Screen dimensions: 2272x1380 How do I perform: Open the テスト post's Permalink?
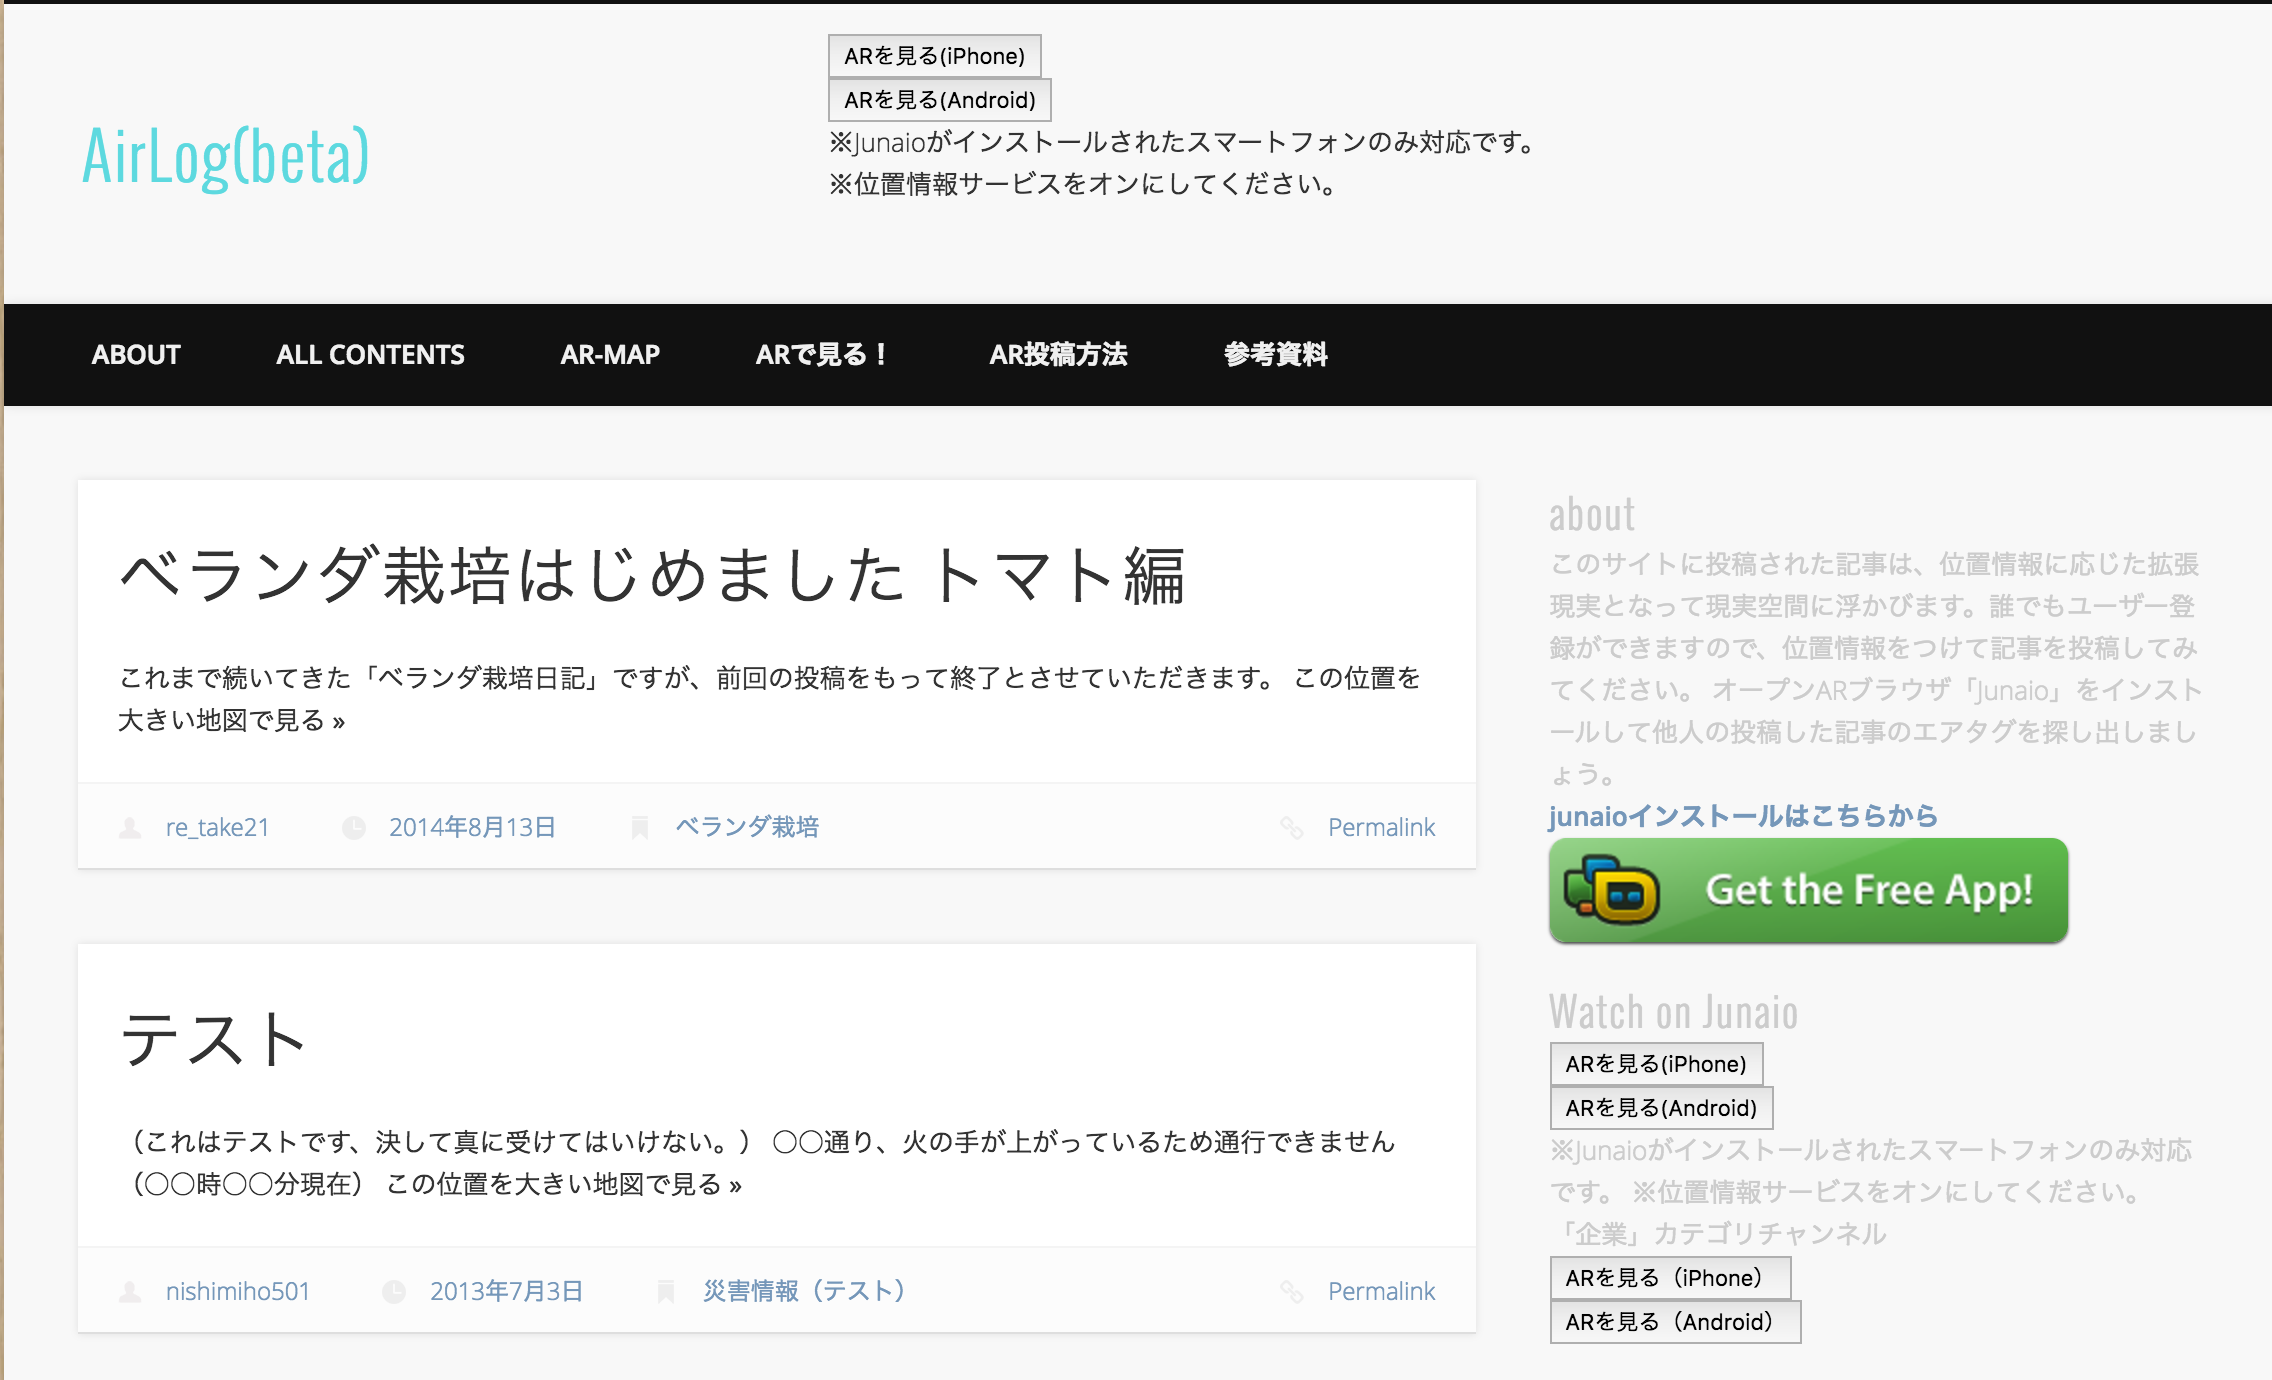pos(1381,1292)
